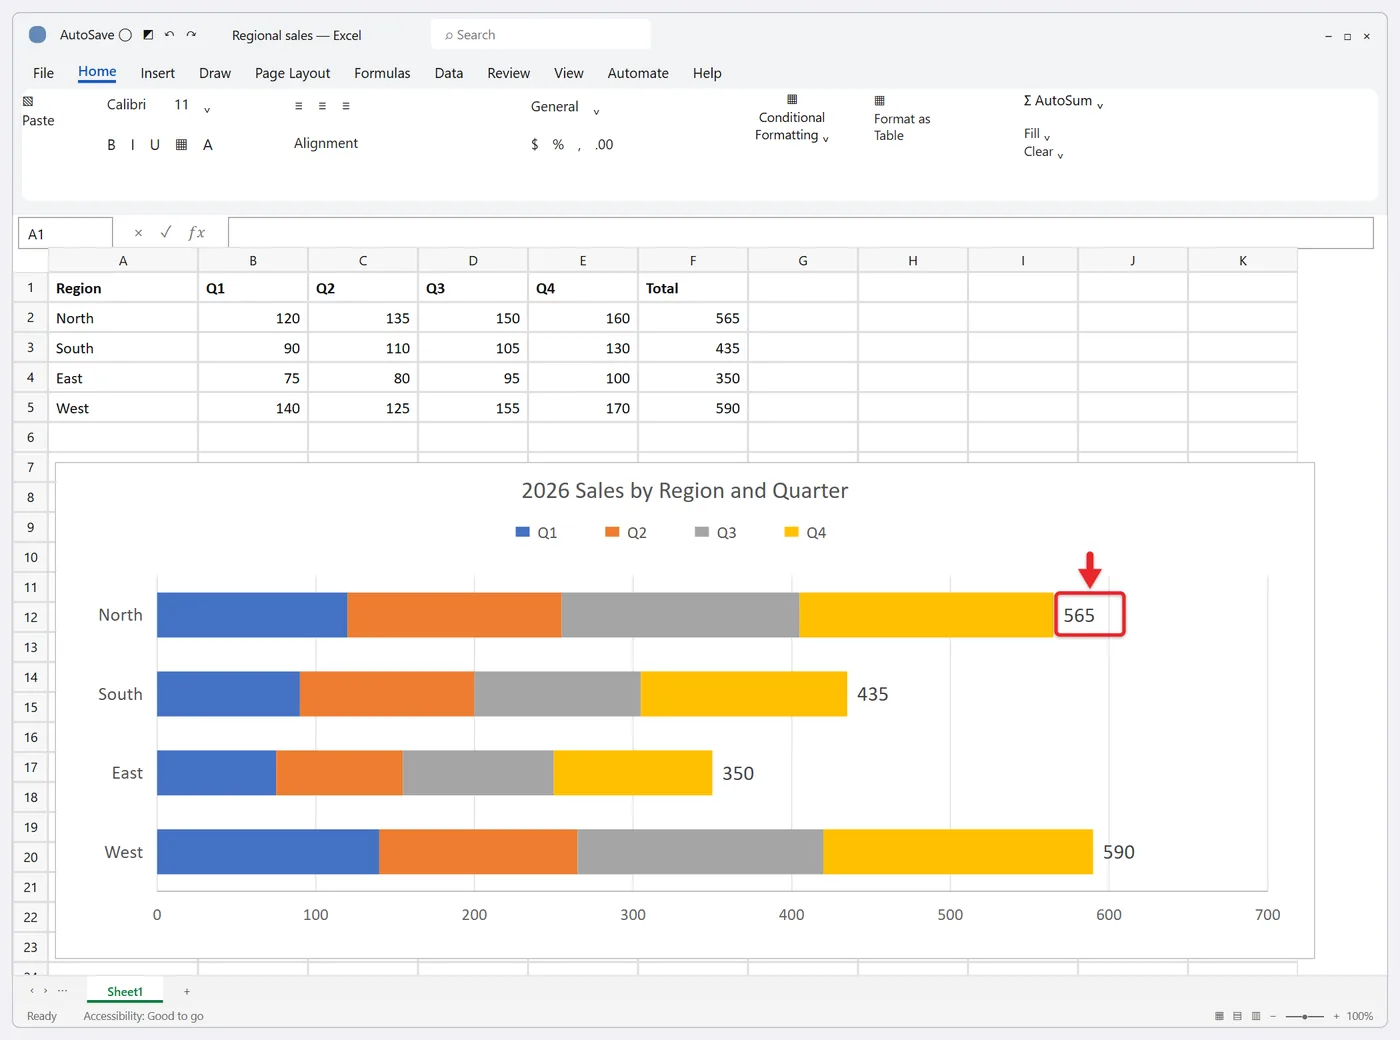Toggle the AutoSave switch

pyautogui.click(x=125, y=35)
